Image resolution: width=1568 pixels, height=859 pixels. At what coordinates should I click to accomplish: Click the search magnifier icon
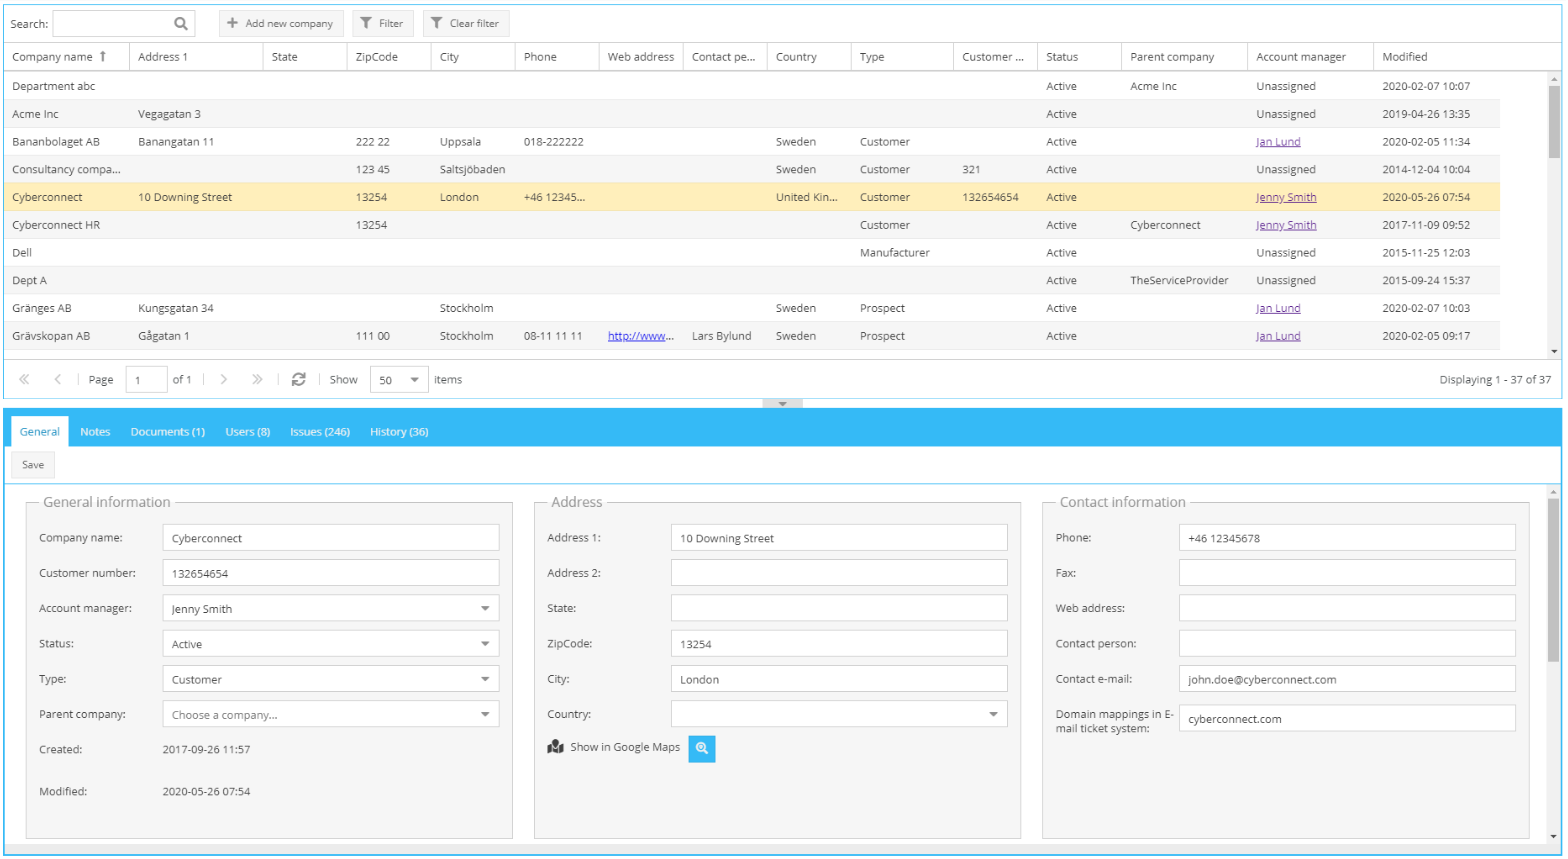point(181,23)
